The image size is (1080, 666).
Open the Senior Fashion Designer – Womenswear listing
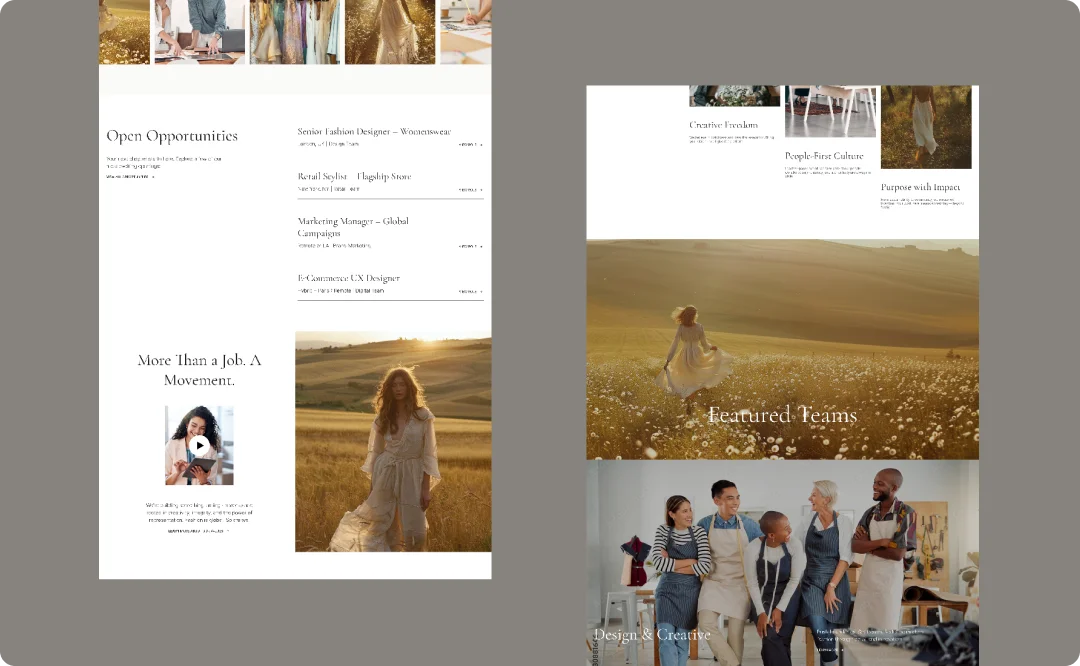click(x=374, y=131)
